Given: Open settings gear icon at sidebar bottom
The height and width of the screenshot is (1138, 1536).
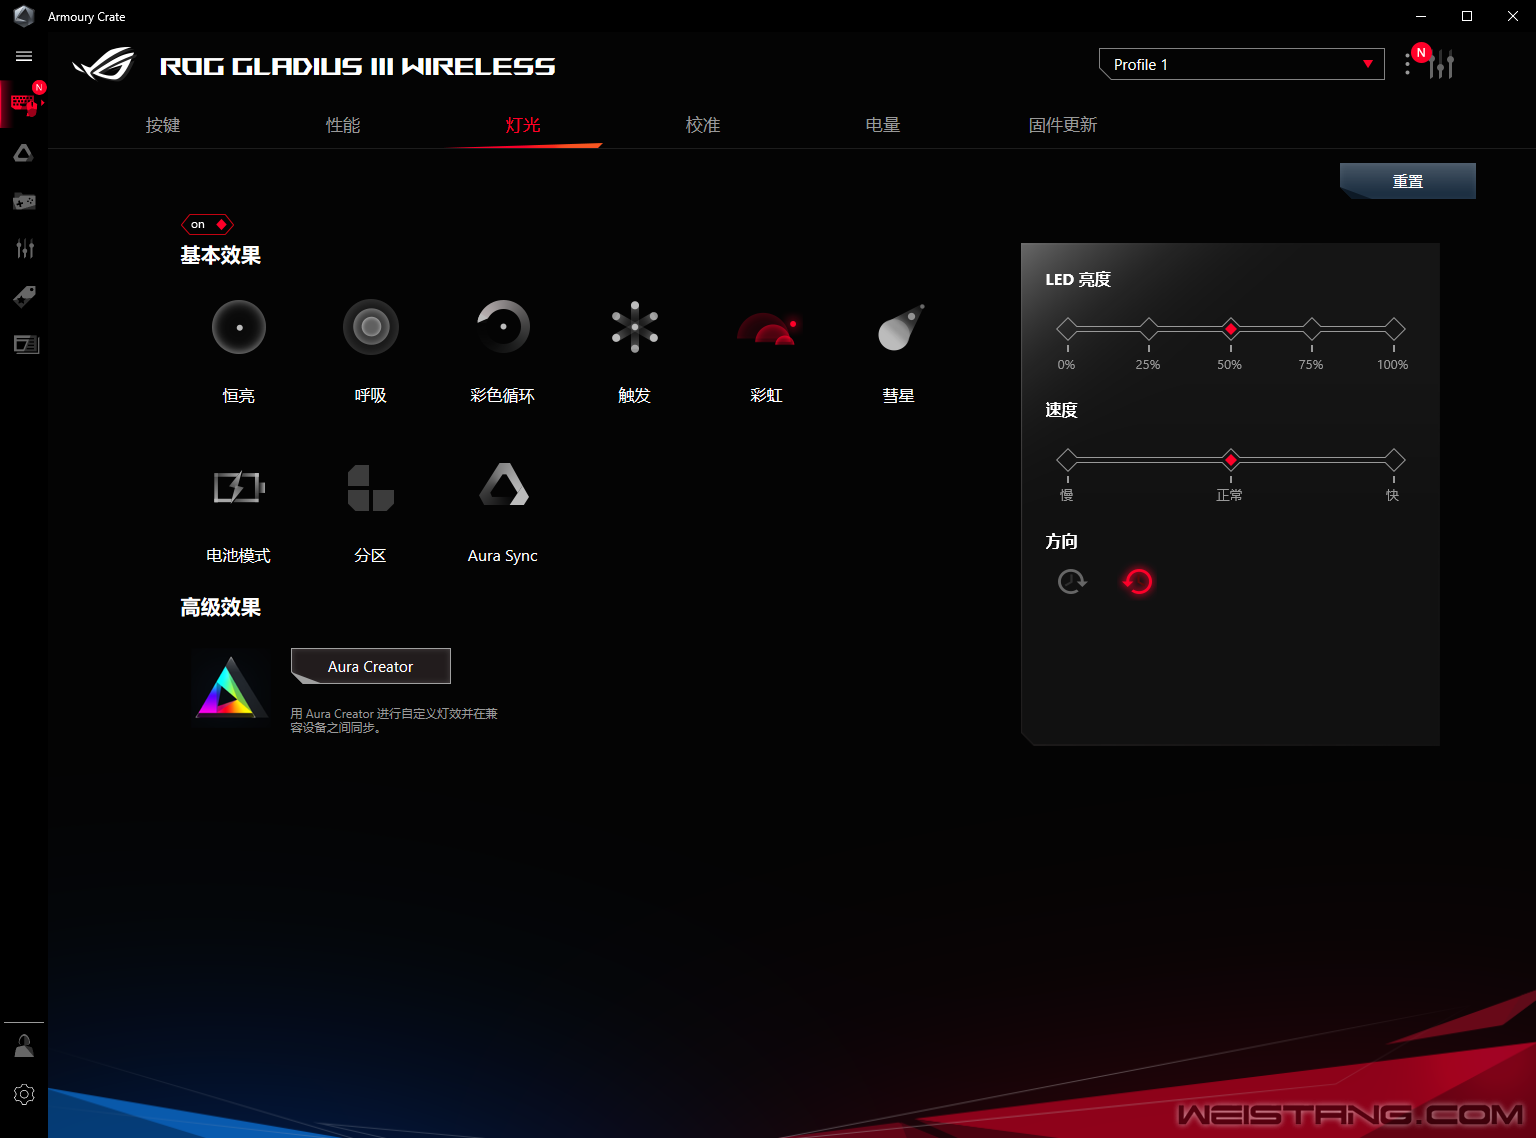Looking at the screenshot, I should tap(24, 1094).
